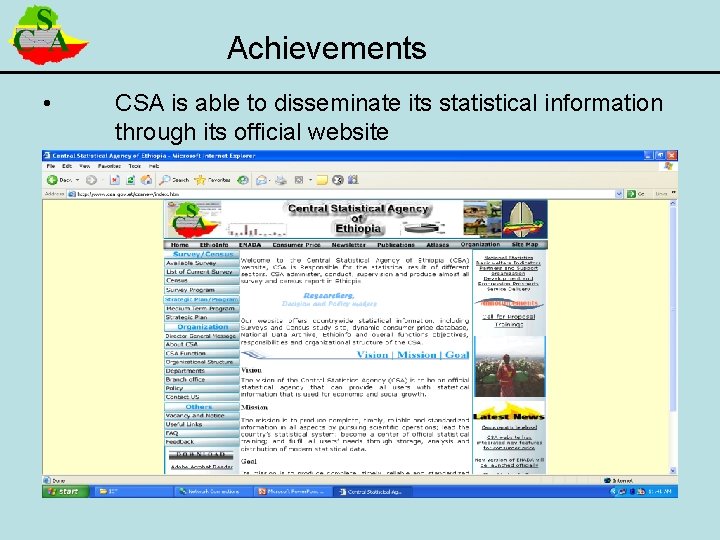Click the Branch office sidebar link
Viewport: 720px width, 540px height.
click(x=202, y=380)
